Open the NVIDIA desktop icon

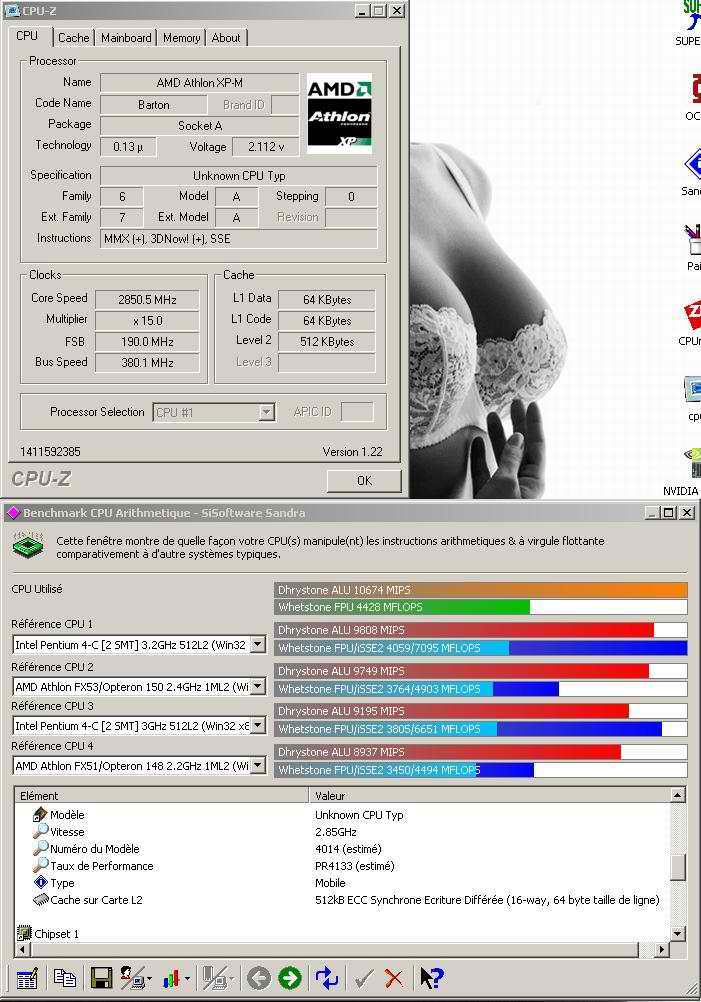693,462
